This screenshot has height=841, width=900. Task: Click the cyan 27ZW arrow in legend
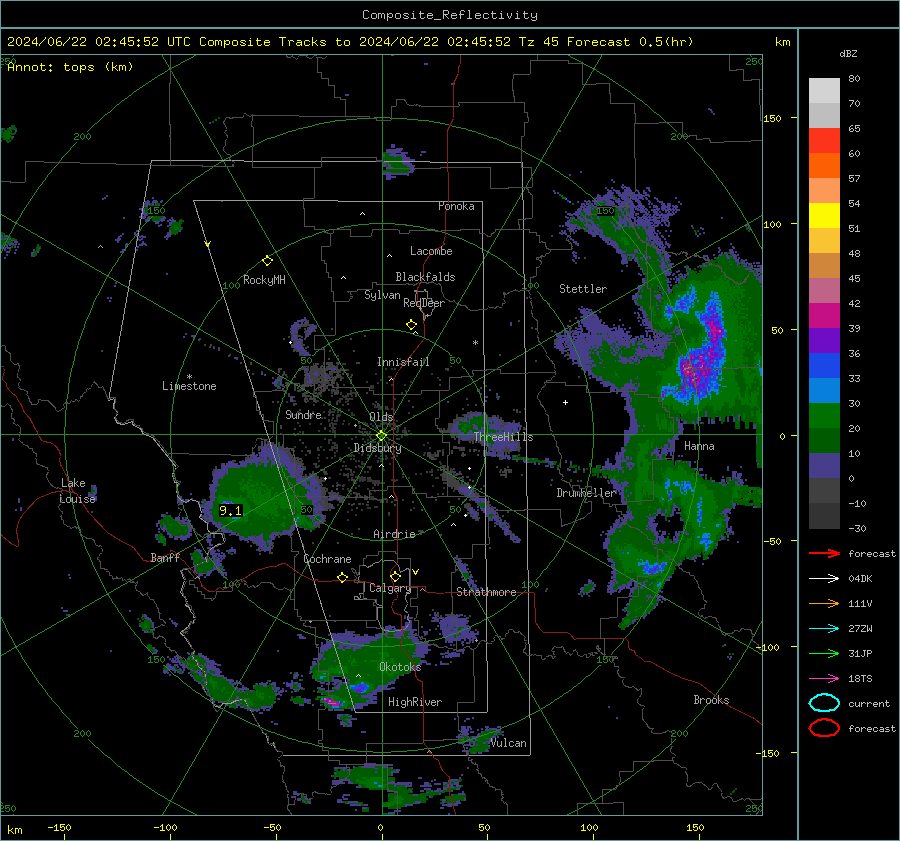point(824,629)
